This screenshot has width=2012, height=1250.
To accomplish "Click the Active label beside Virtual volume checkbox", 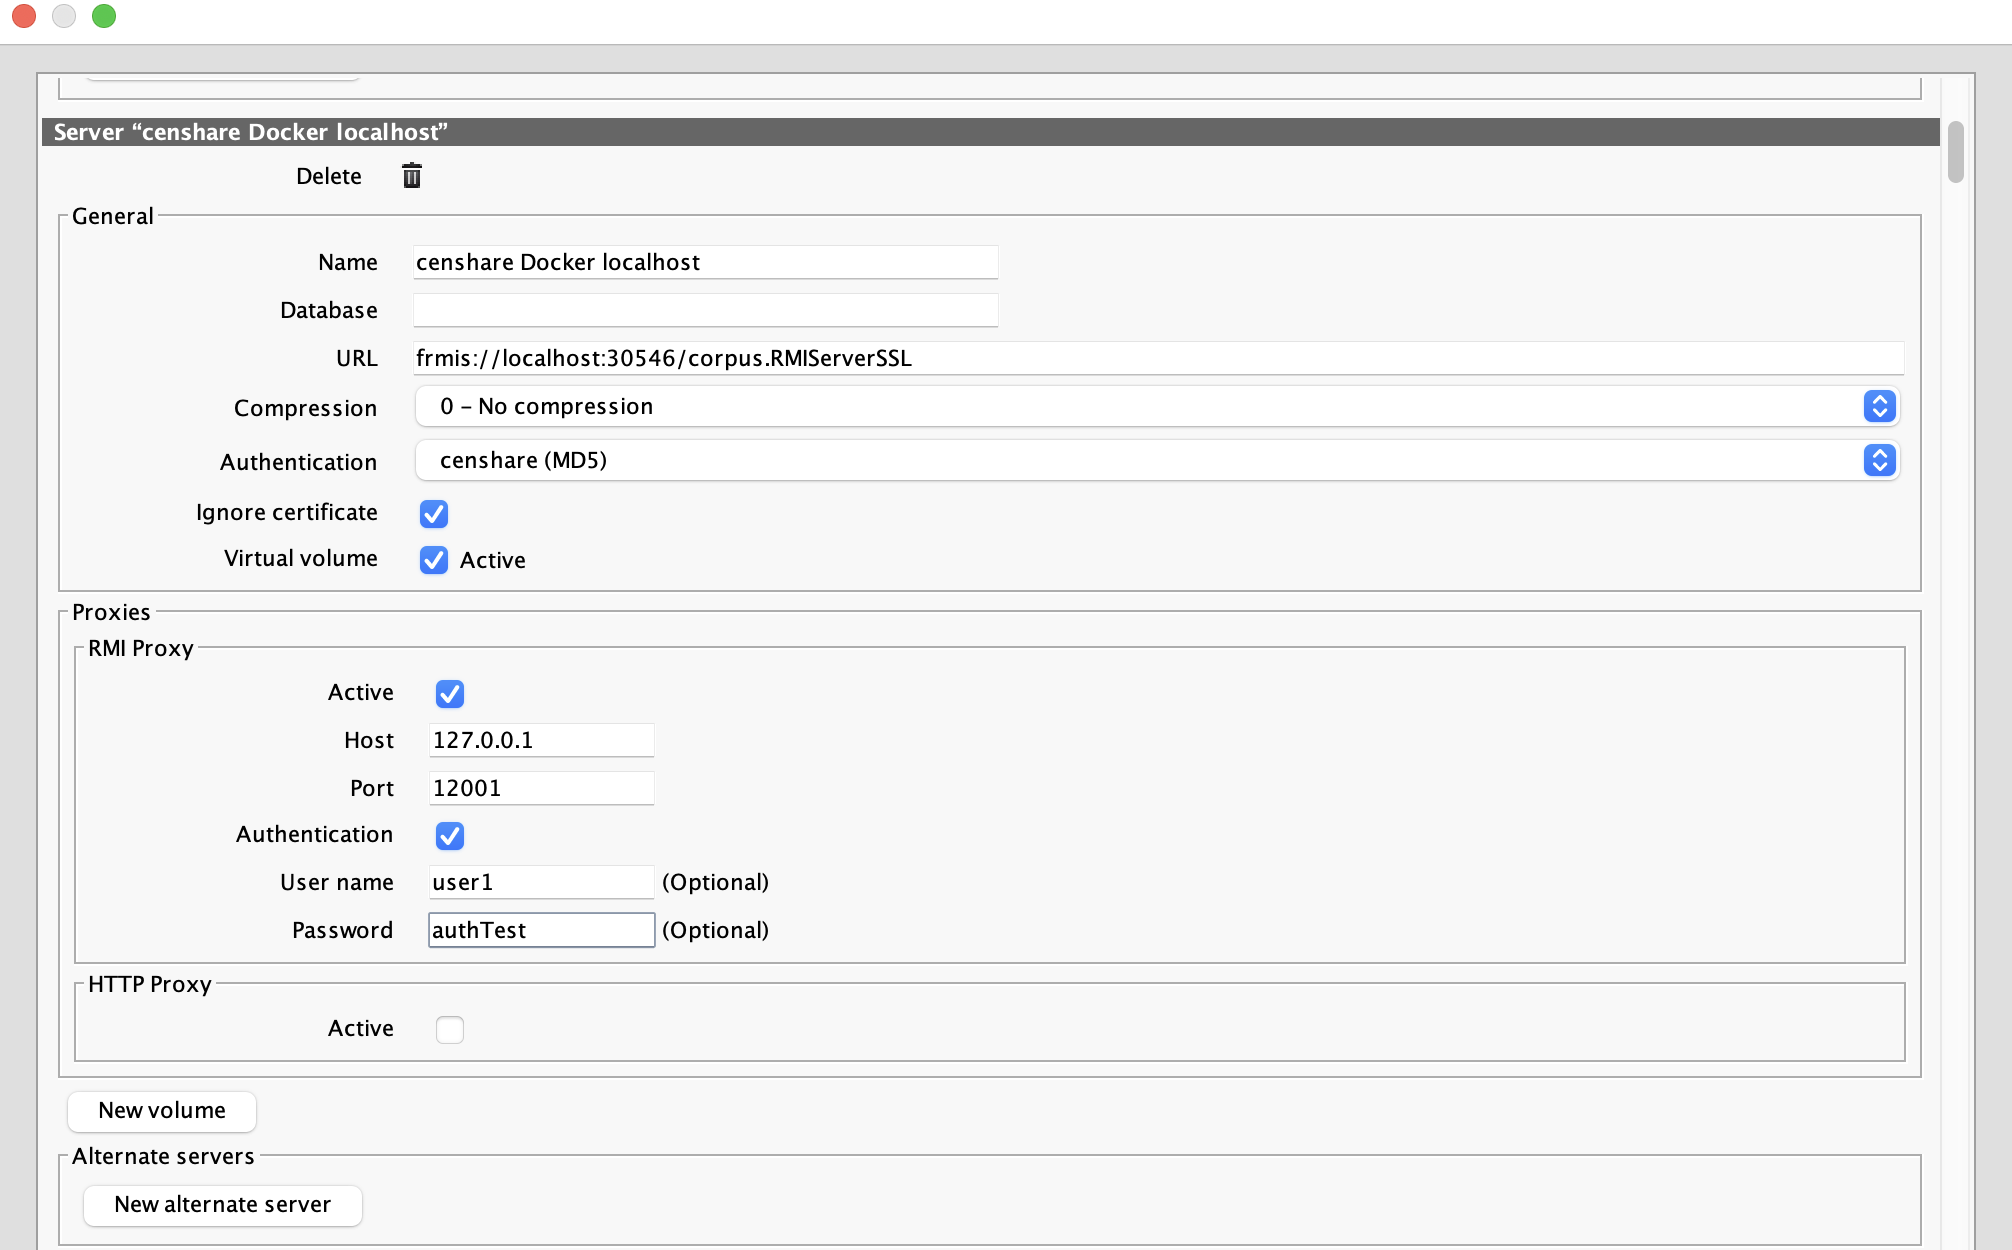I will coord(492,560).
